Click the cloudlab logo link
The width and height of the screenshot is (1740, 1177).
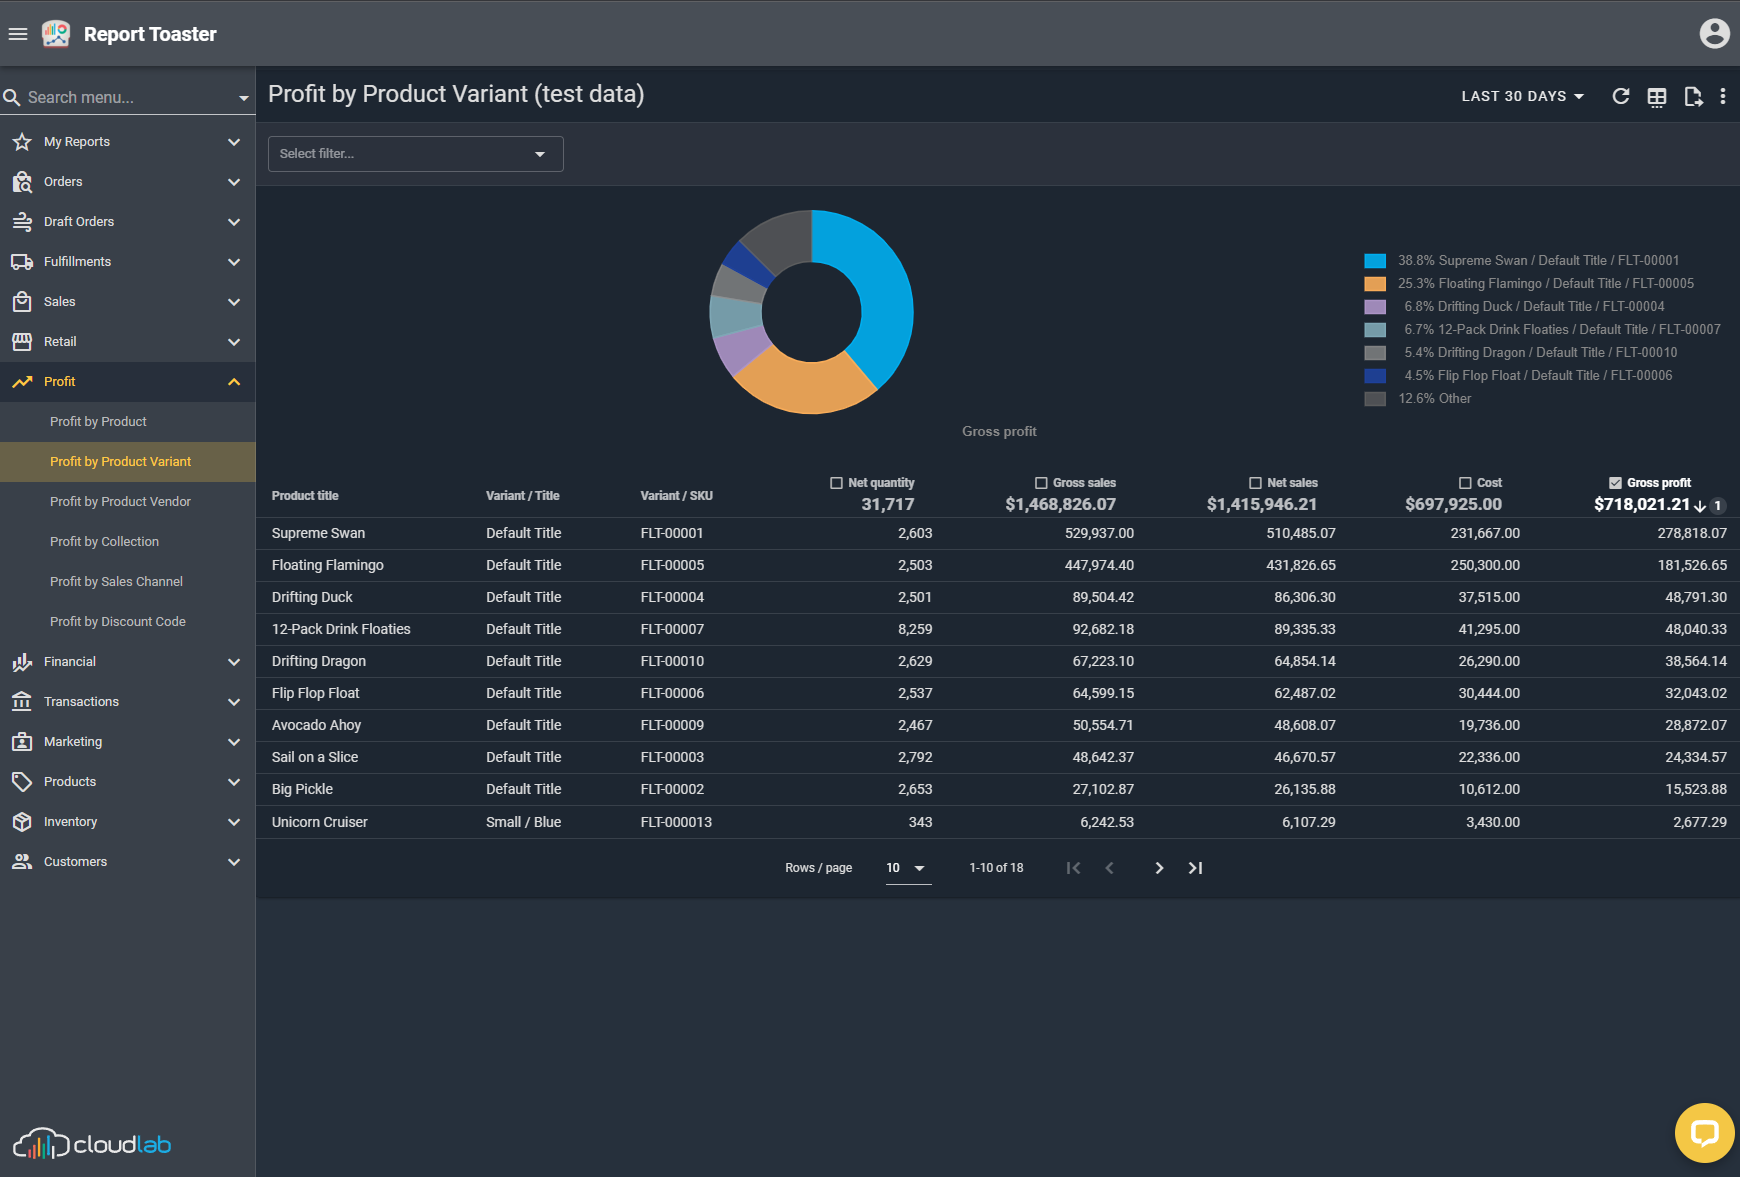[92, 1144]
